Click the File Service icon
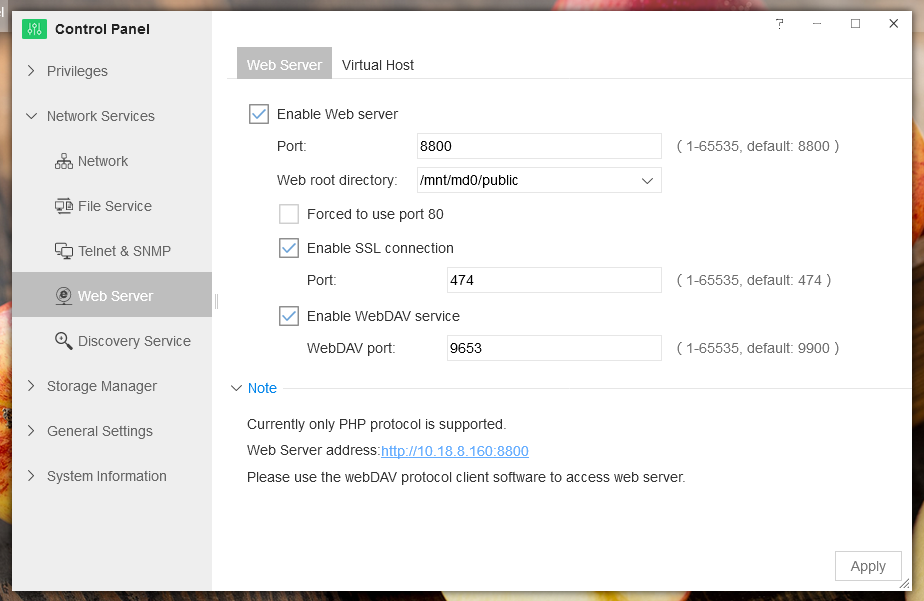This screenshot has width=924, height=601. point(64,206)
